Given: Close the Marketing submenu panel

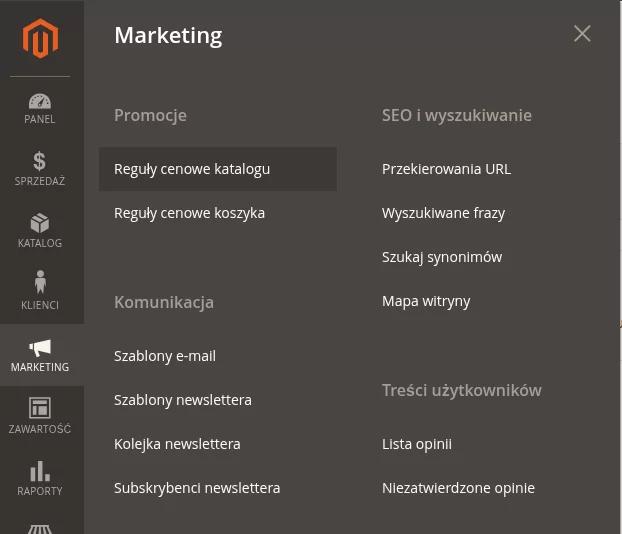Looking at the screenshot, I should pyautogui.click(x=582, y=34).
